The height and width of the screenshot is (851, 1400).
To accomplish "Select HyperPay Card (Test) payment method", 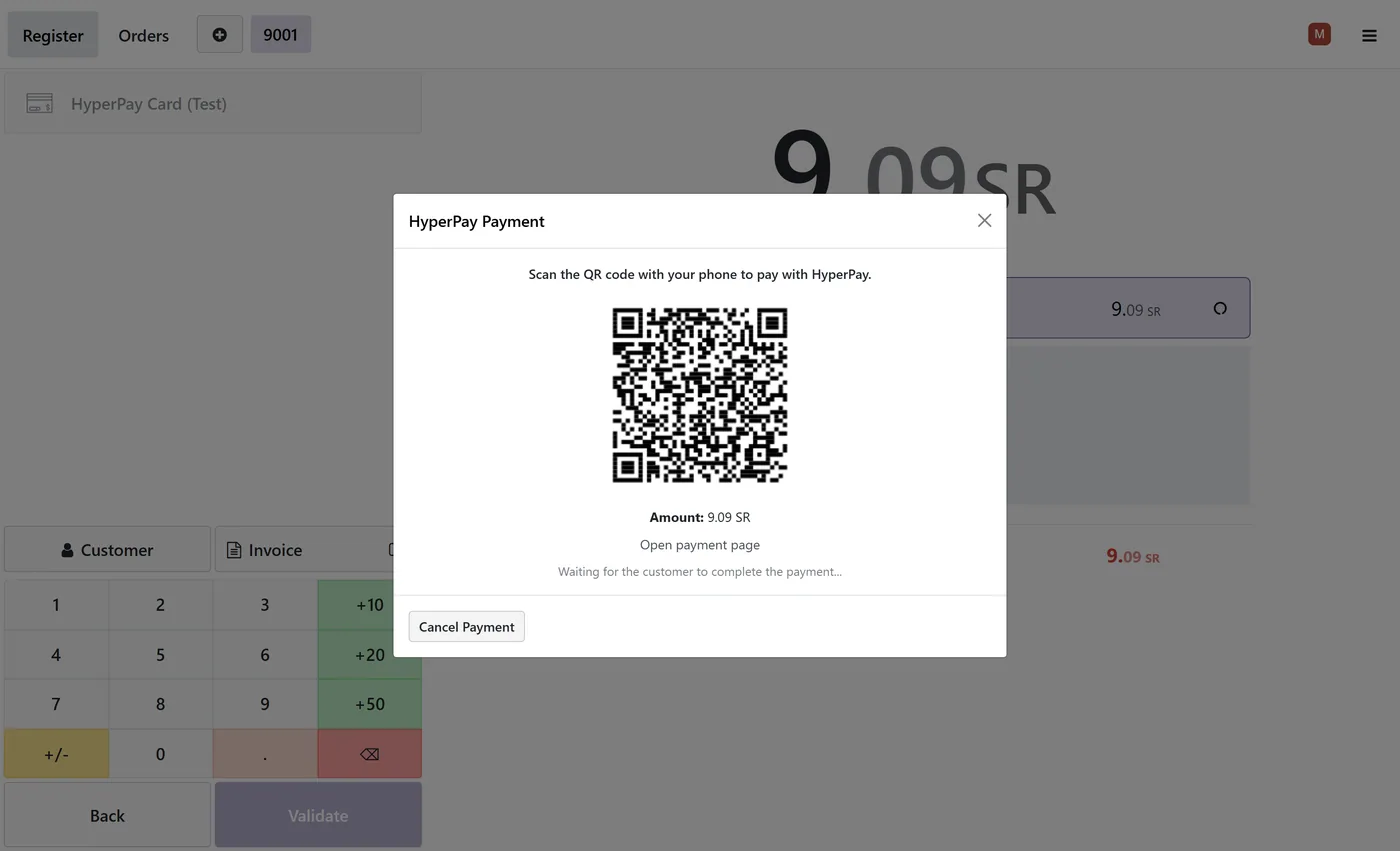I will point(213,103).
